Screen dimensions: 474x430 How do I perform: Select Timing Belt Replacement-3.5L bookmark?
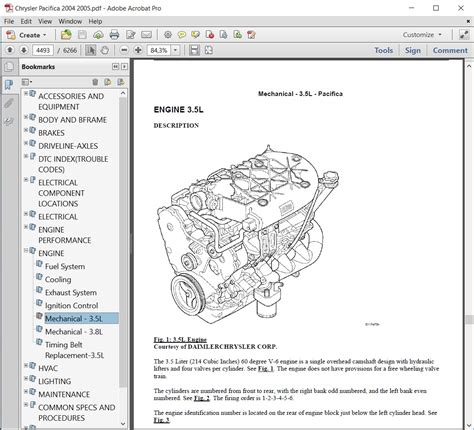point(74,350)
